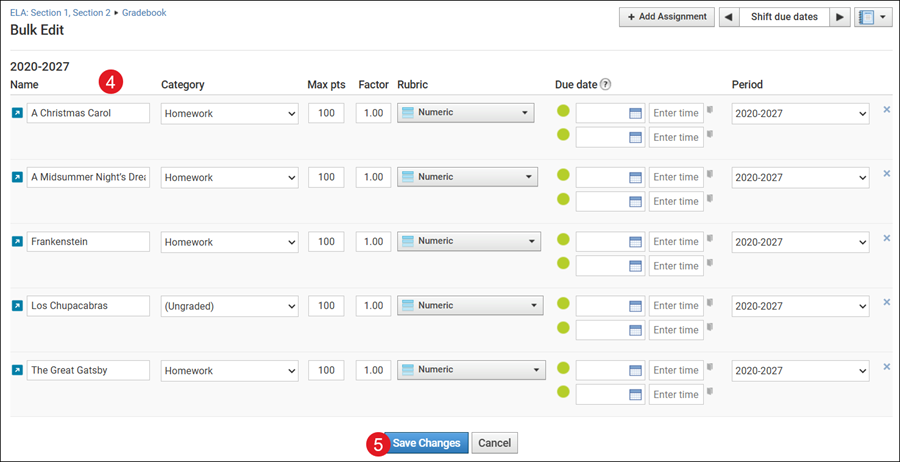Click Max pts field for Frankenstein
This screenshot has width=900, height=462.
tap(326, 242)
